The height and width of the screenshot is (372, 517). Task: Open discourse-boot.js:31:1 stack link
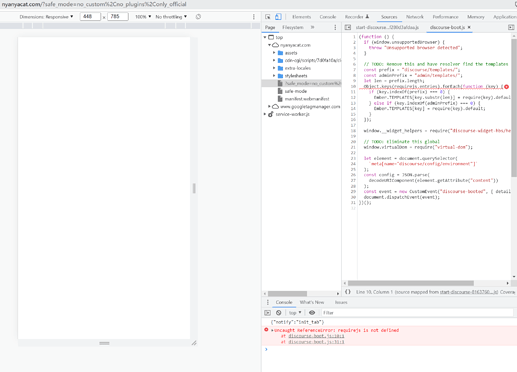pyautogui.click(x=316, y=342)
